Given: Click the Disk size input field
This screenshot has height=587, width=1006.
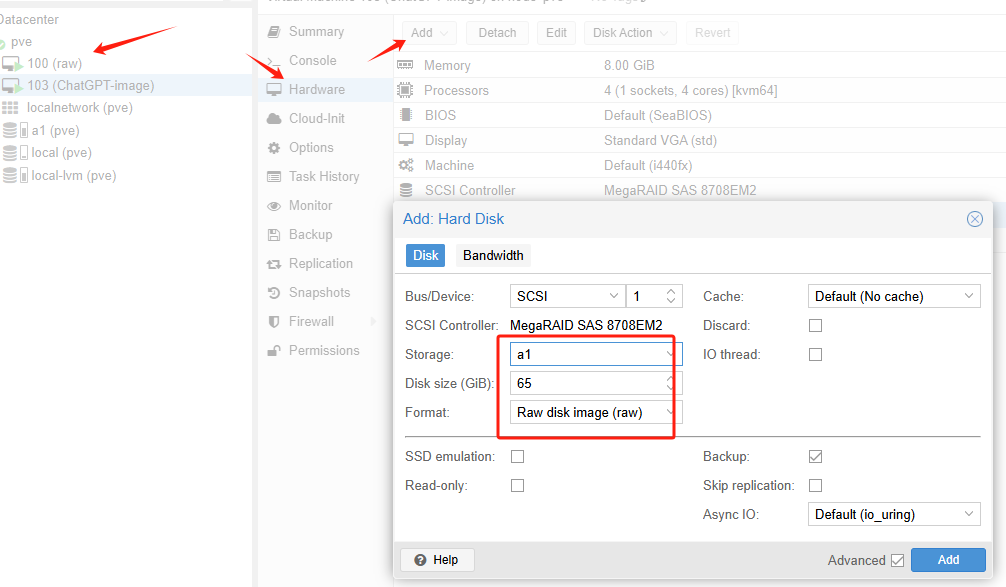Looking at the screenshot, I should [585, 384].
